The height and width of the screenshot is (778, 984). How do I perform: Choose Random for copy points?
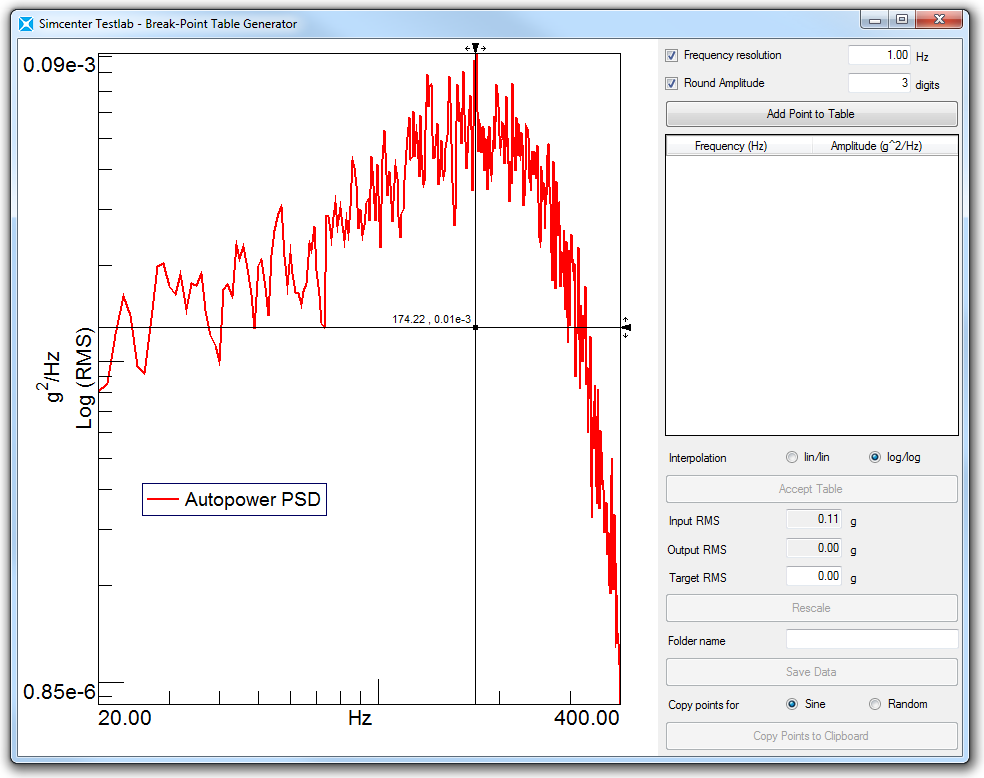click(876, 704)
